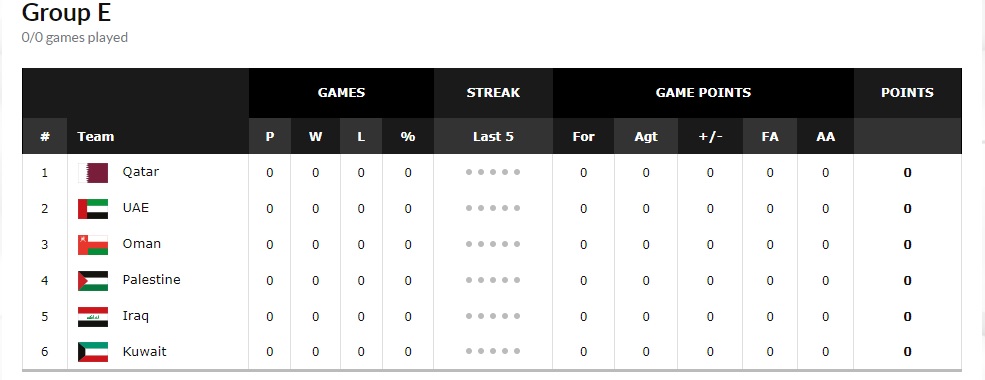The width and height of the screenshot is (985, 380).
Task: Click the Last 5 streak column header
Action: tap(493, 136)
